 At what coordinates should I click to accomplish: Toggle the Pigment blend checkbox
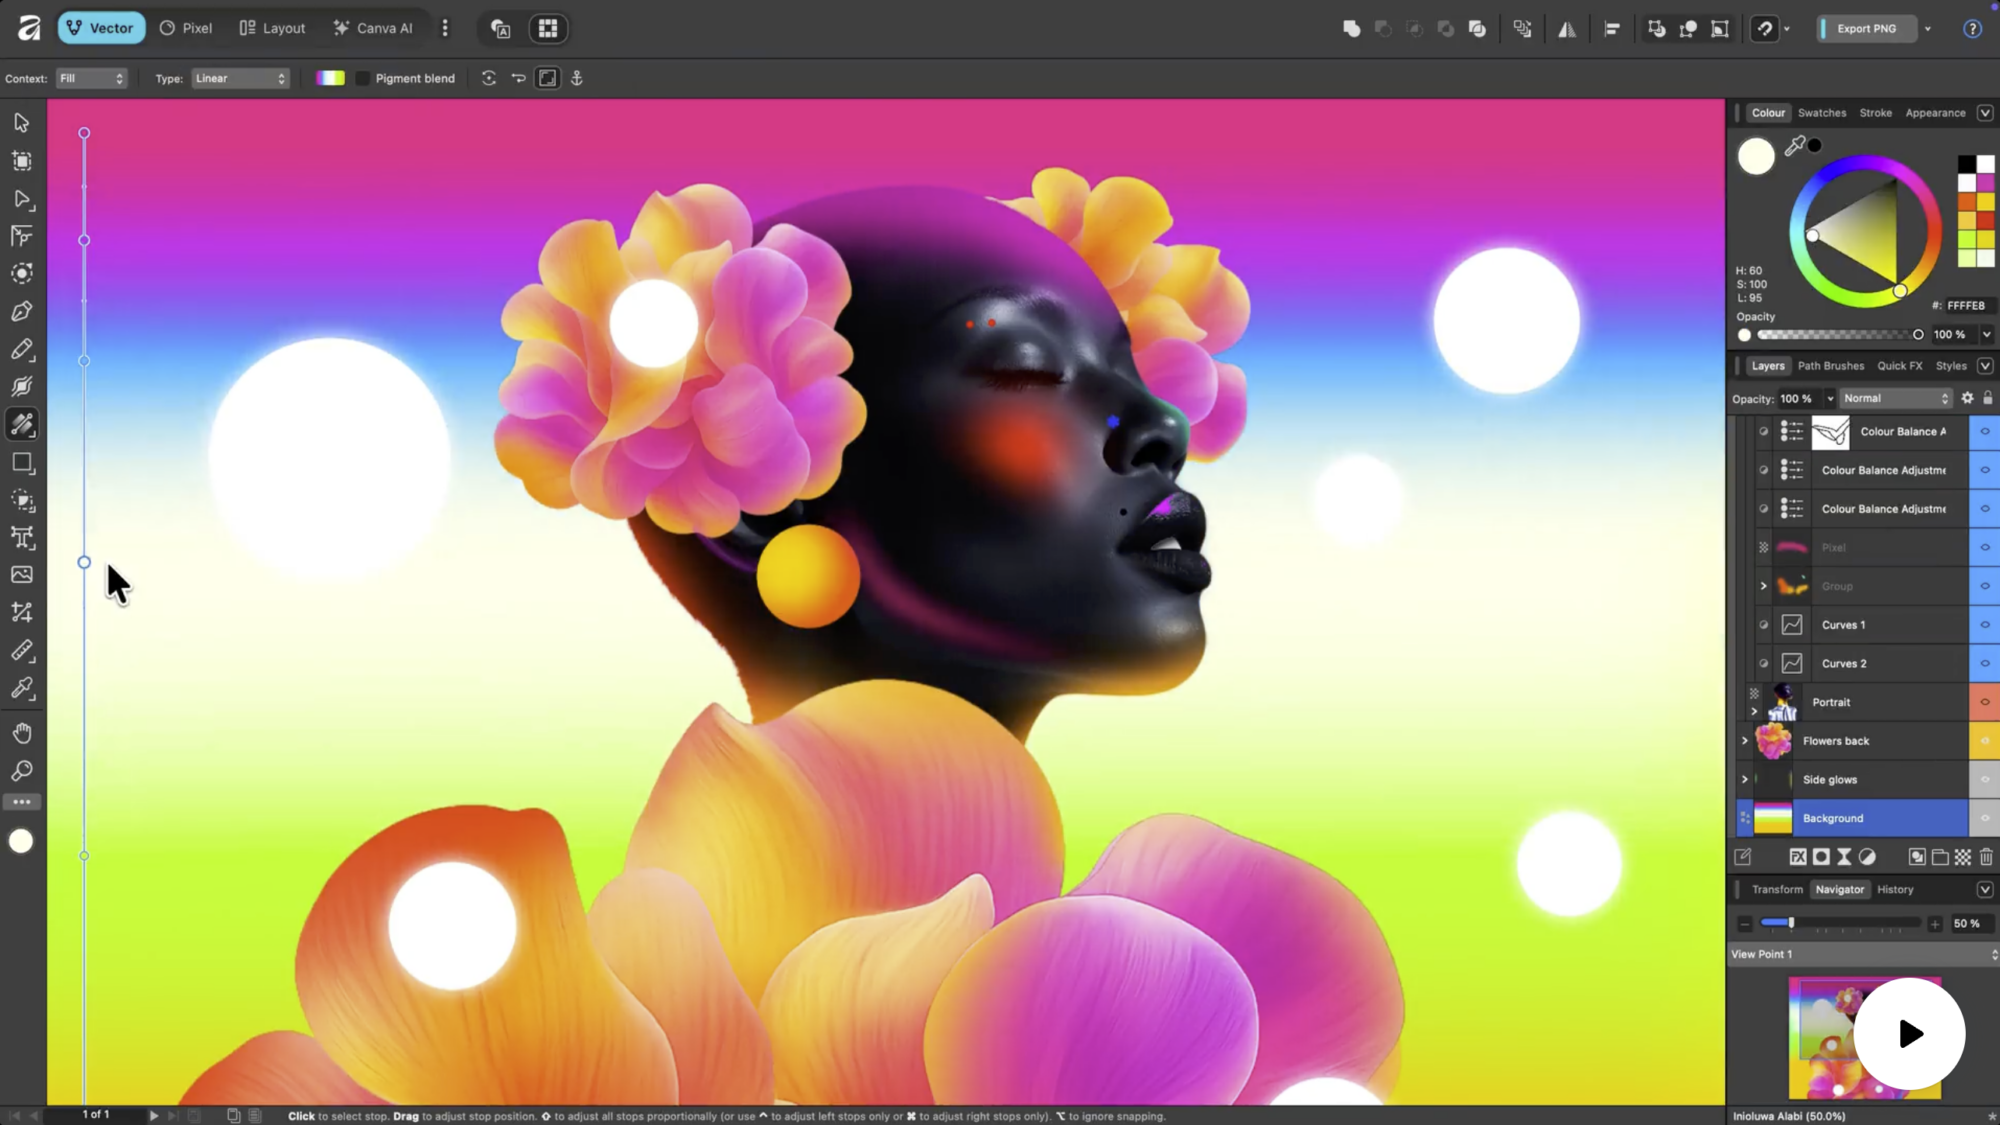(363, 78)
